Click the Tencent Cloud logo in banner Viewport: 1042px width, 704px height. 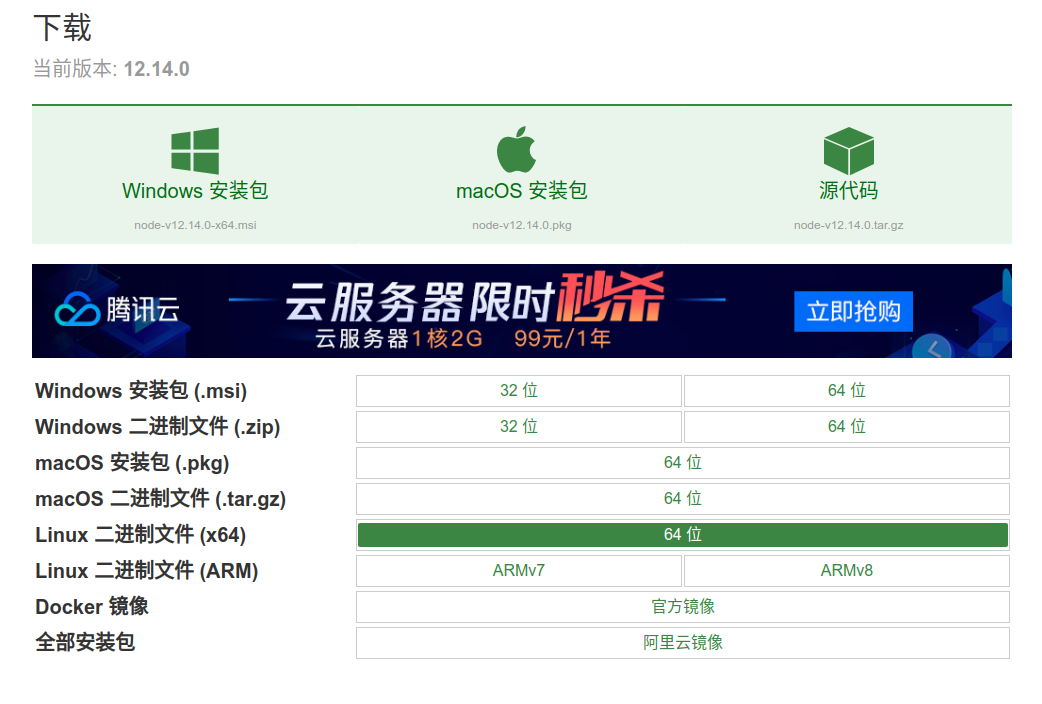(x=117, y=310)
